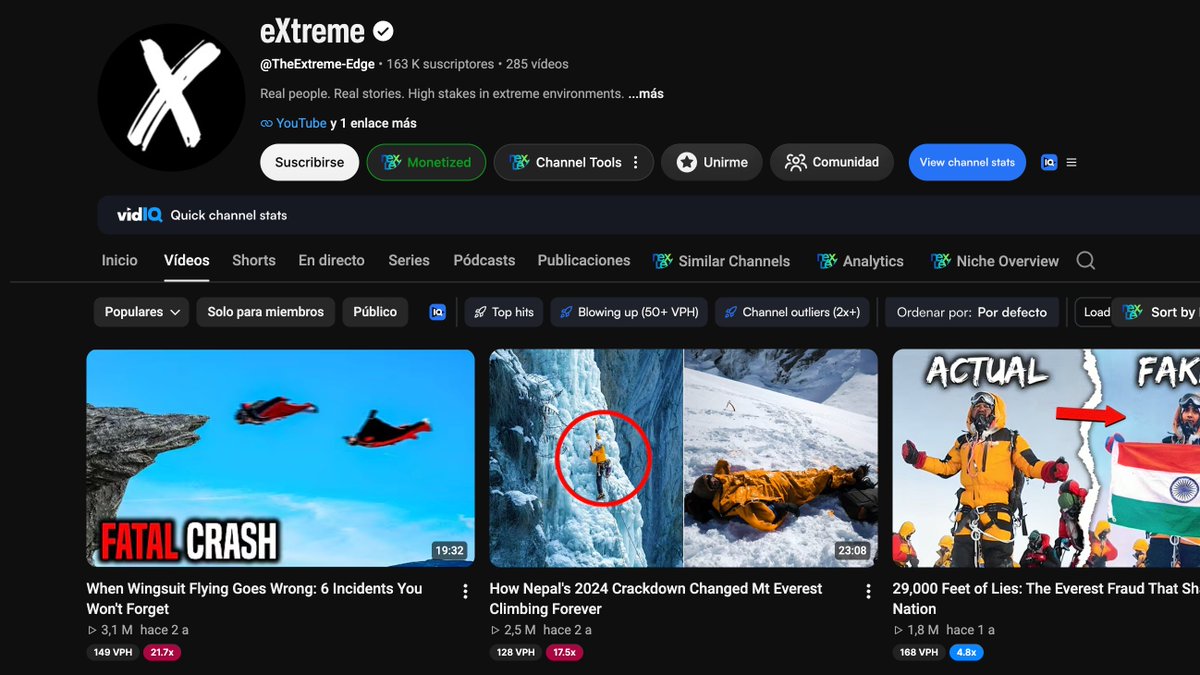Viewport: 1200px width, 675px height.
Task: Open the Analytics tab
Action: click(x=860, y=261)
